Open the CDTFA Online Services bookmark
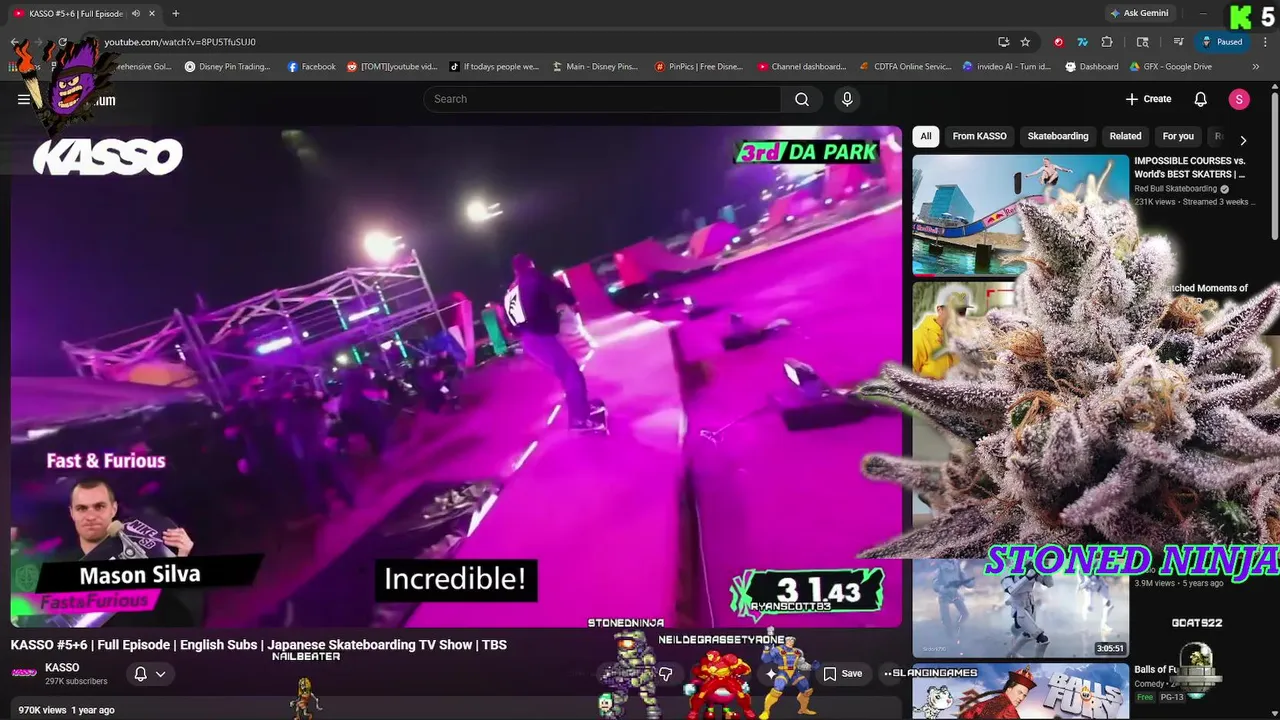This screenshot has width=1280, height=720. point(905,67)
